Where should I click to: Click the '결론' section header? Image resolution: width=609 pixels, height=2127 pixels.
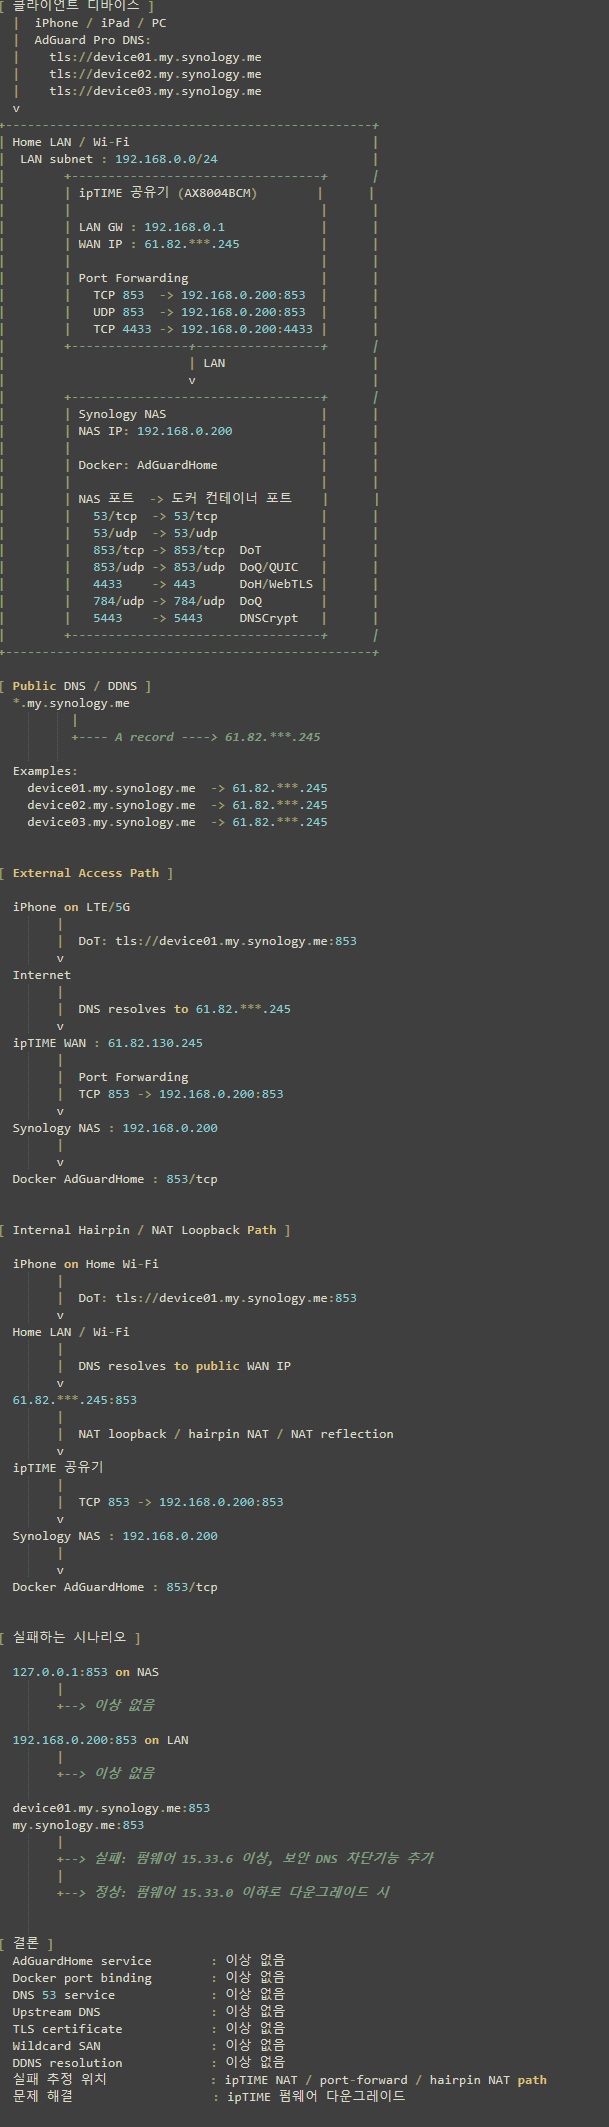[x=27, y=1943]
